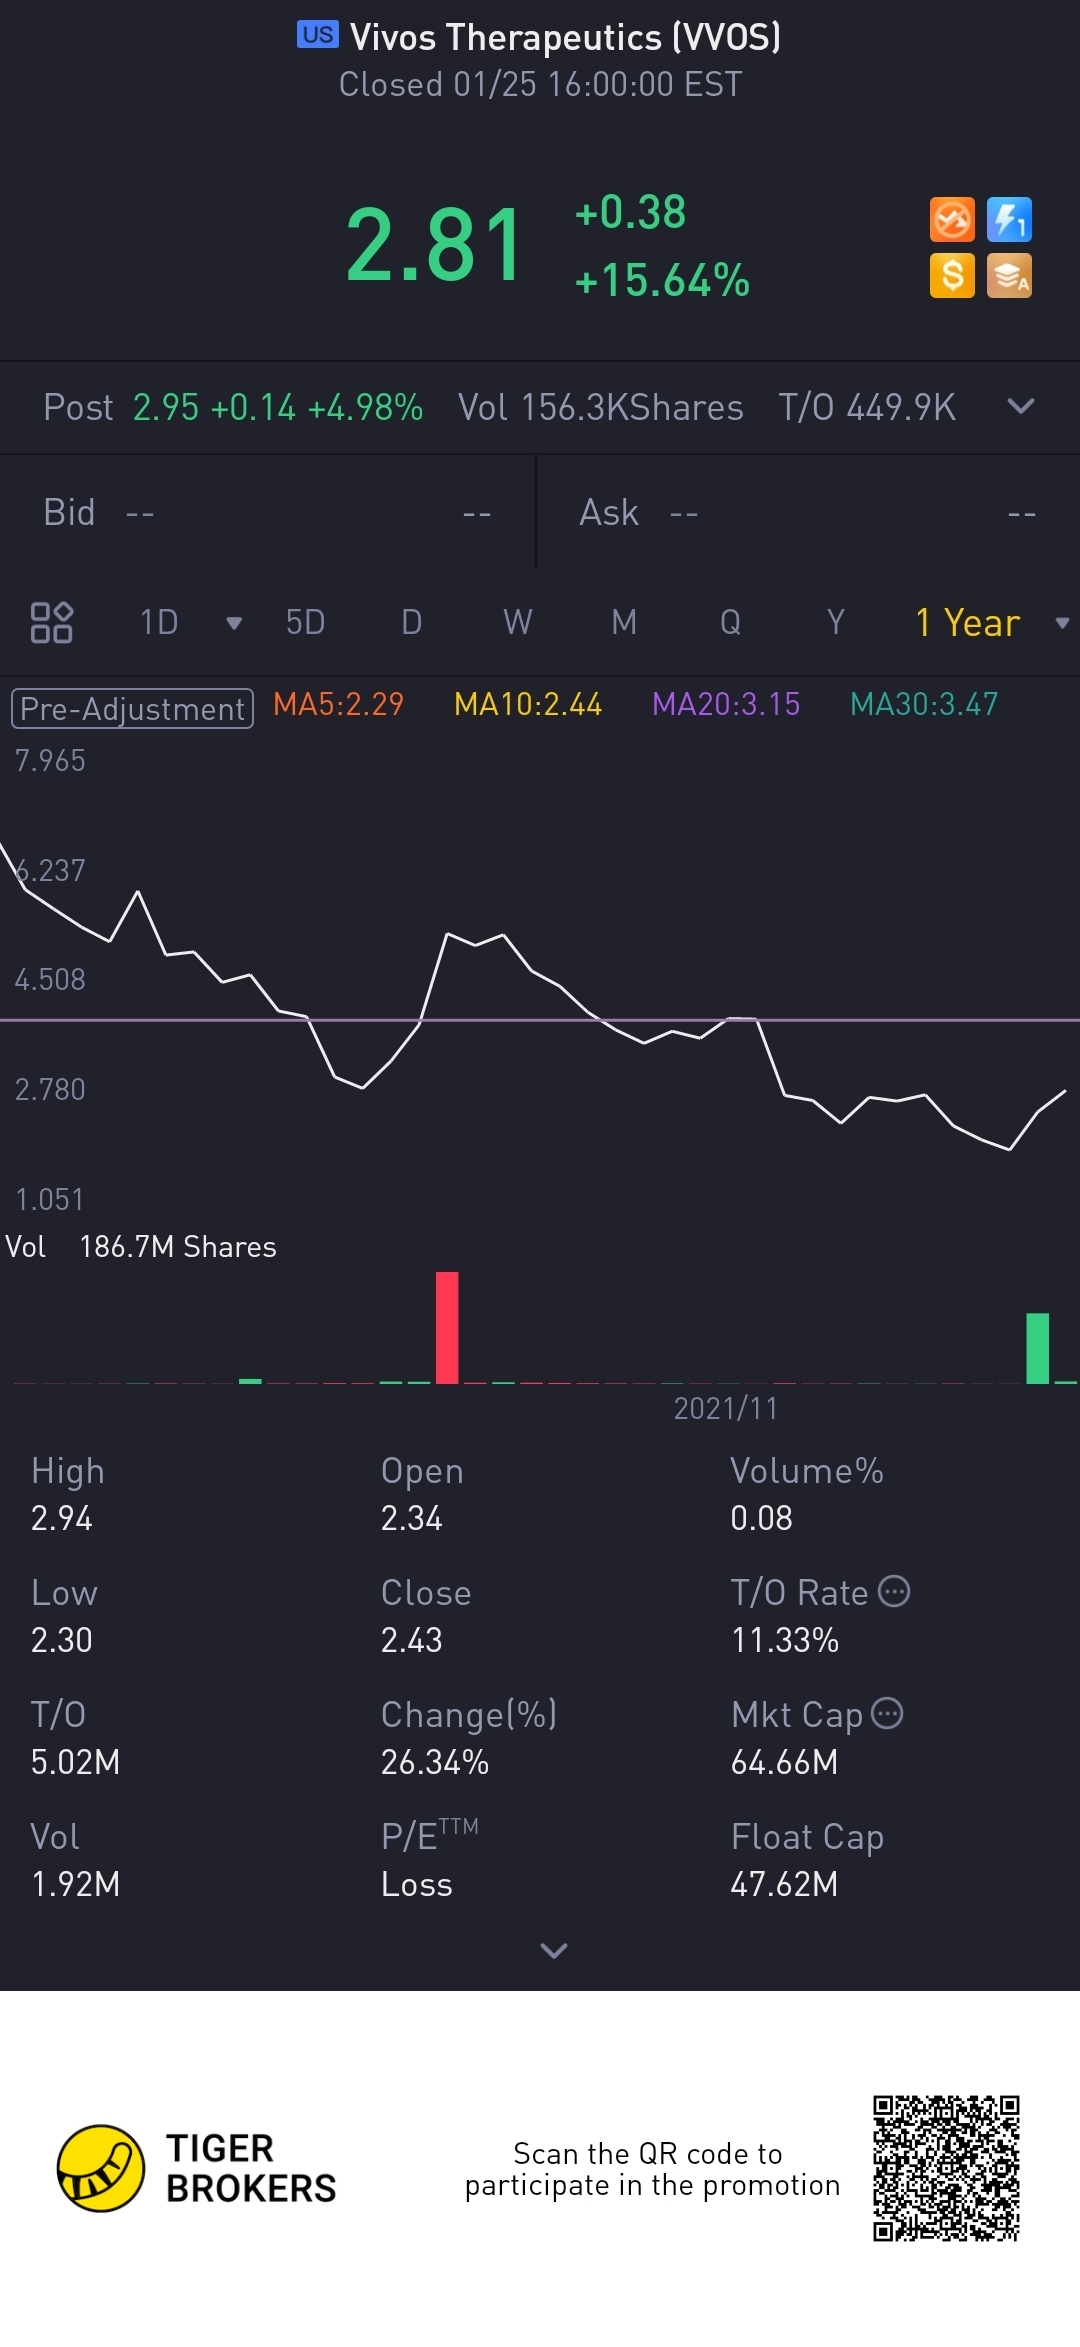Click the tall red volume bar

pos(447,1327)
